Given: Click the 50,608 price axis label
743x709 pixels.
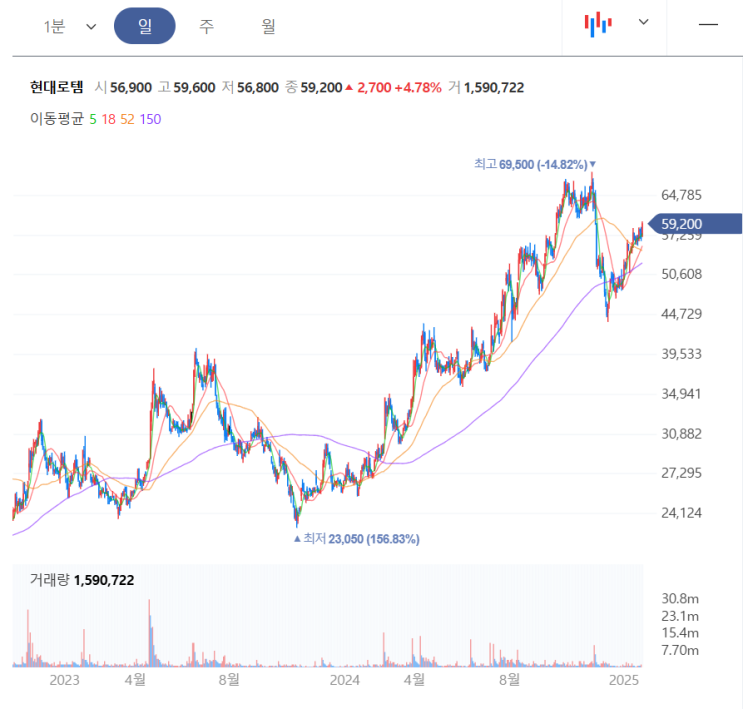Looking at the screenshot, I should coord(681,274).
